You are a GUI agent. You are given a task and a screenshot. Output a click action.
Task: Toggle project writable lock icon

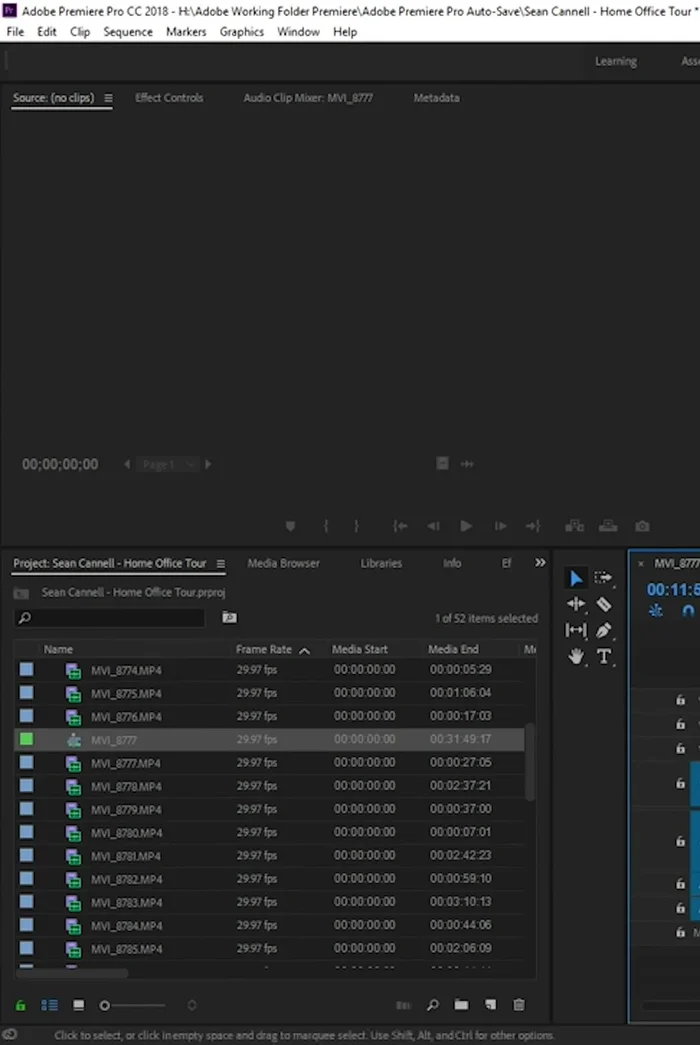[21, 1005]
